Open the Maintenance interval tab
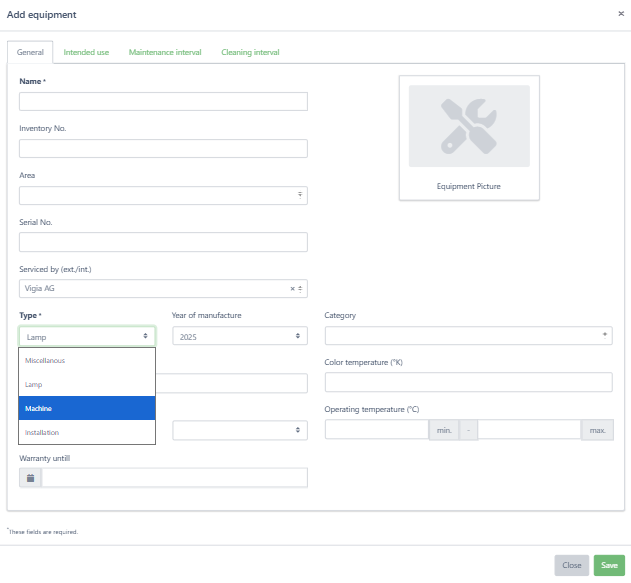 [165, 52]
